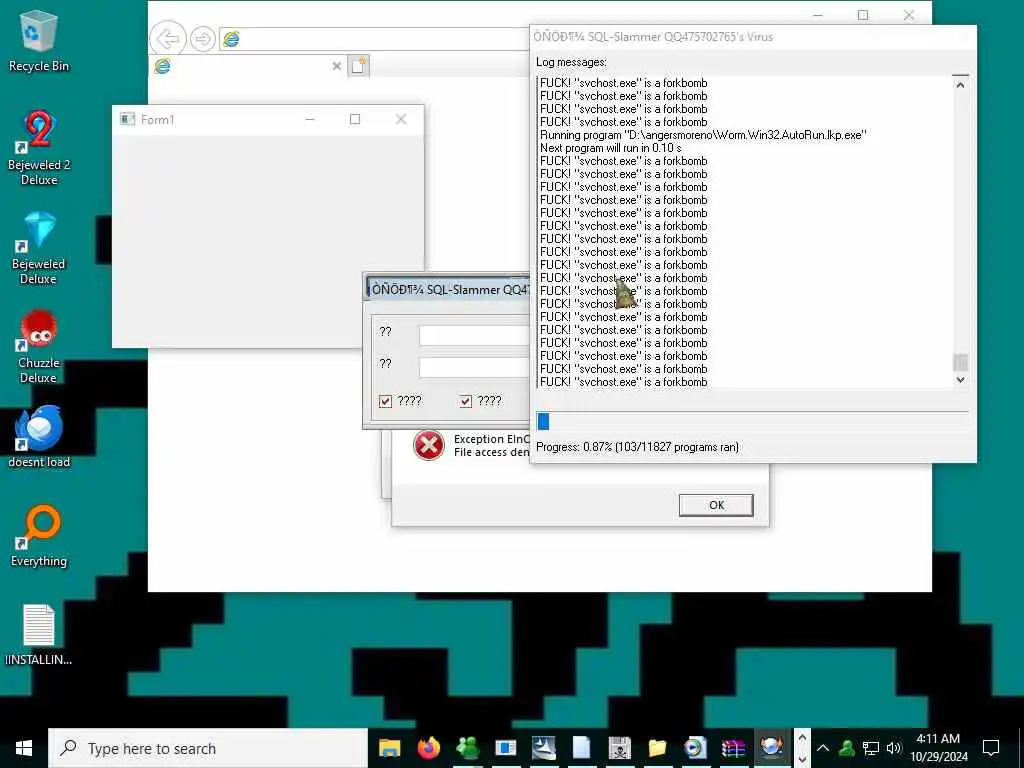This screenshot has height=768, width=1024.
Task: Click the Internet Explorer forward arrow
Action: coord(202,39)
